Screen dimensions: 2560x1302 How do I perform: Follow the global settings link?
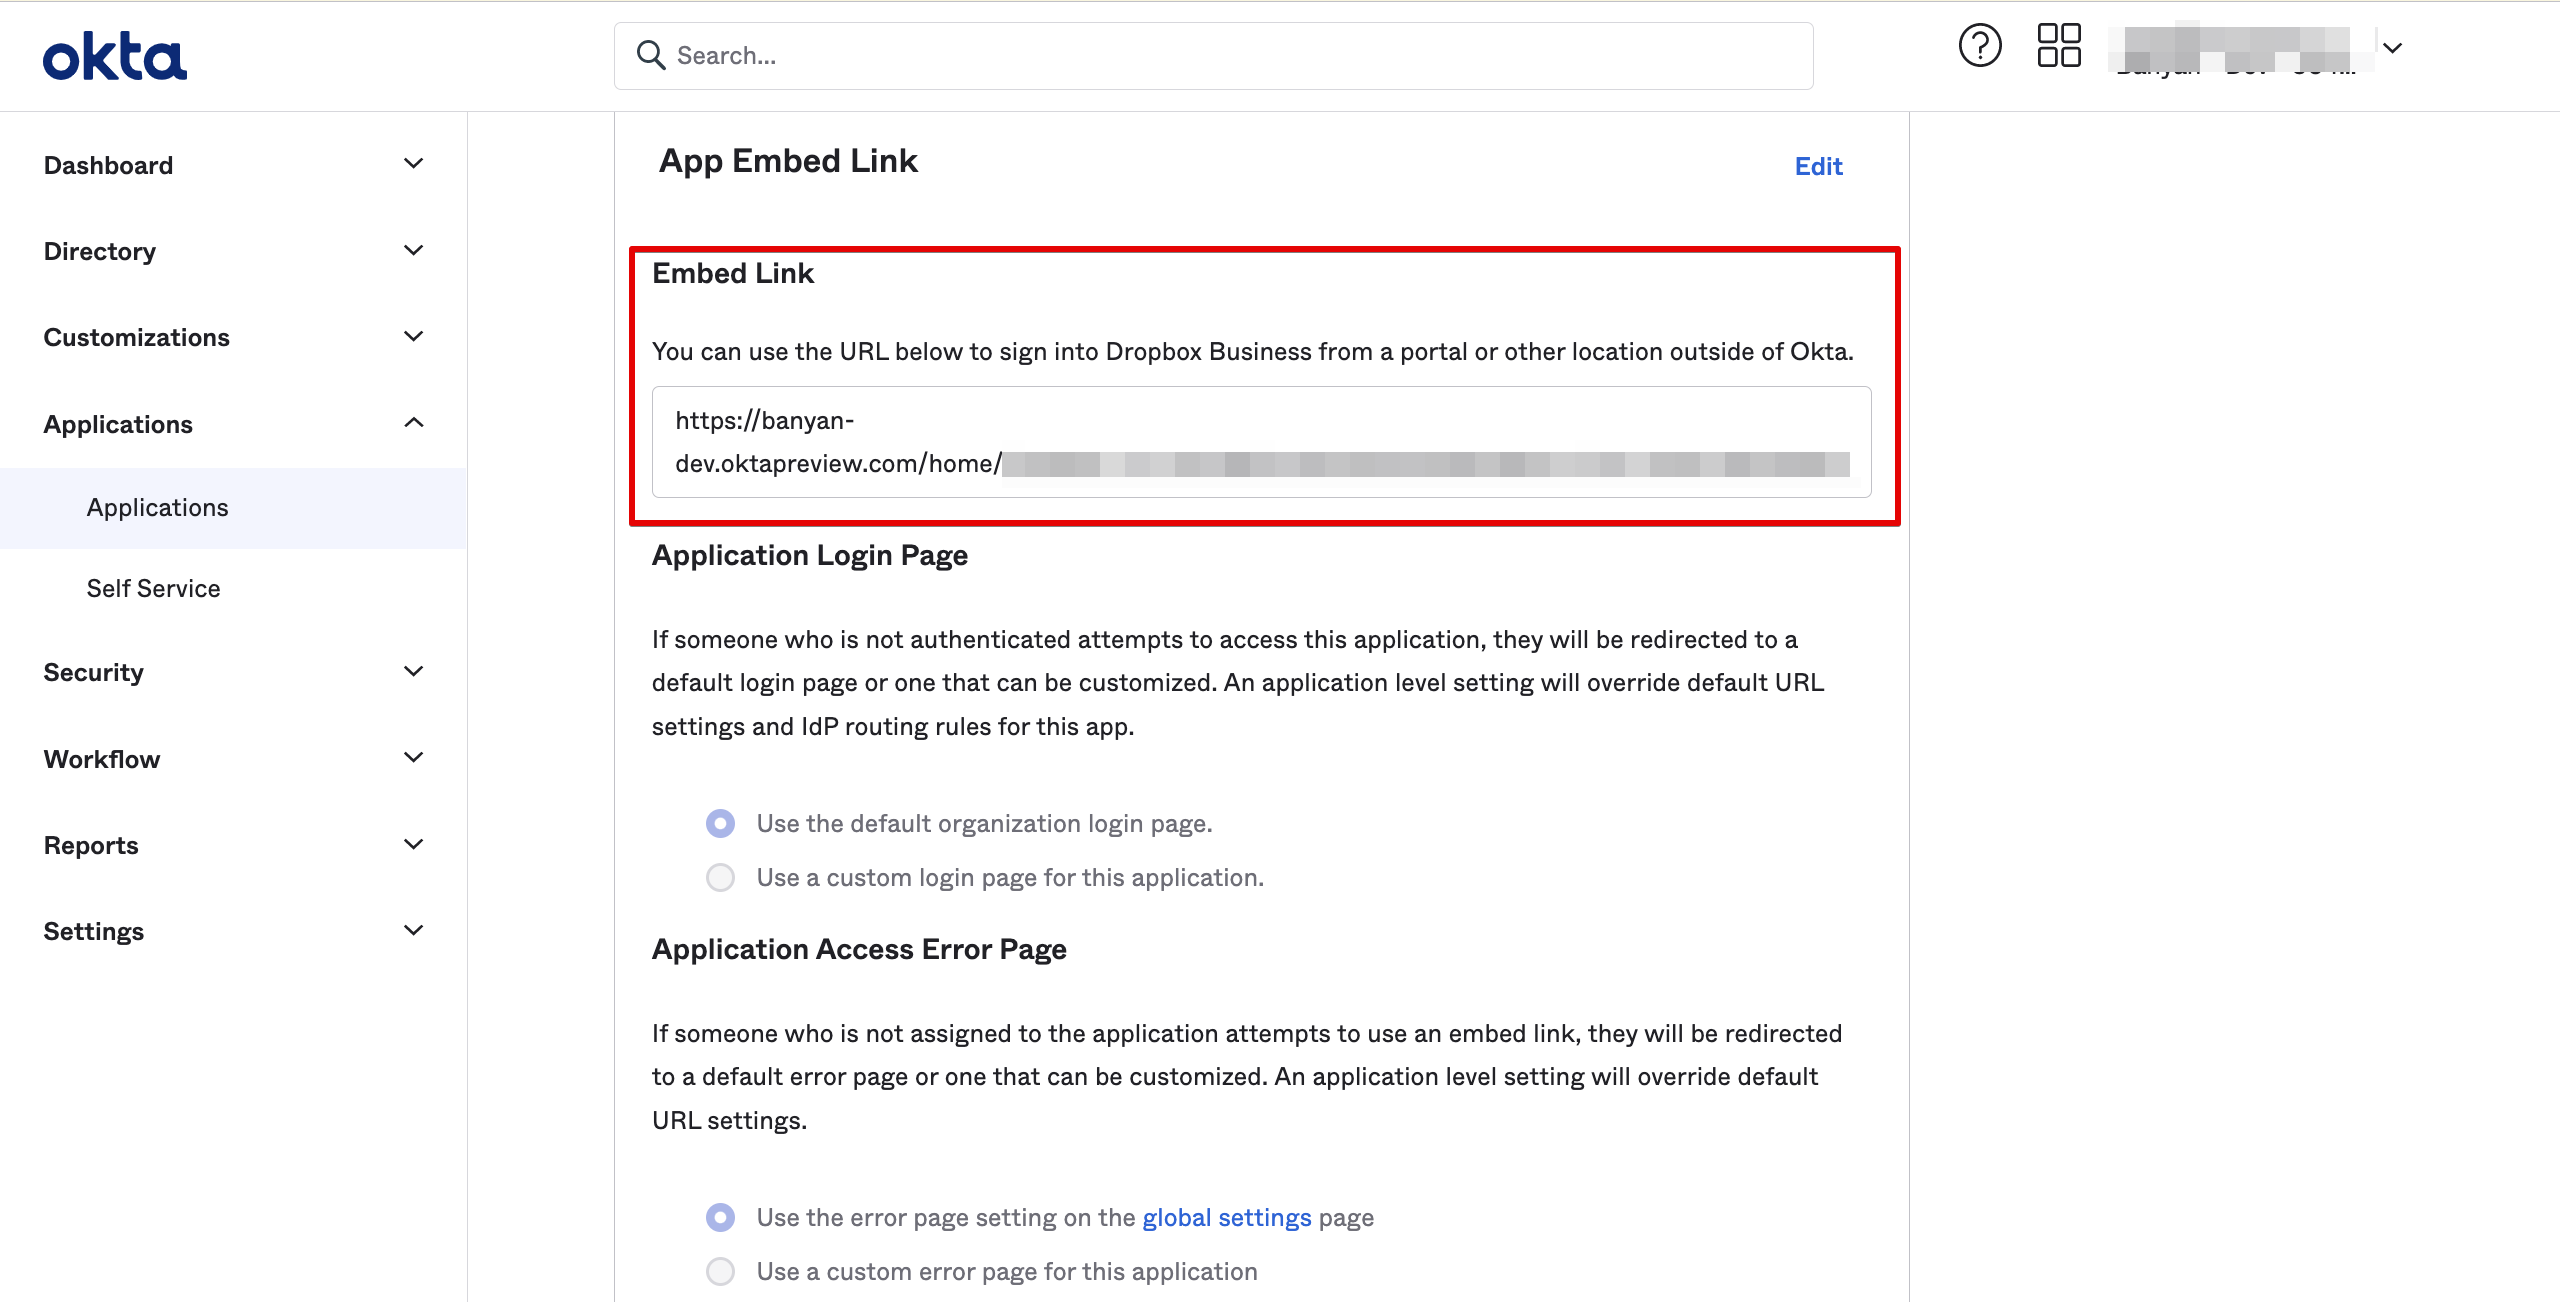point(1226,1218)
